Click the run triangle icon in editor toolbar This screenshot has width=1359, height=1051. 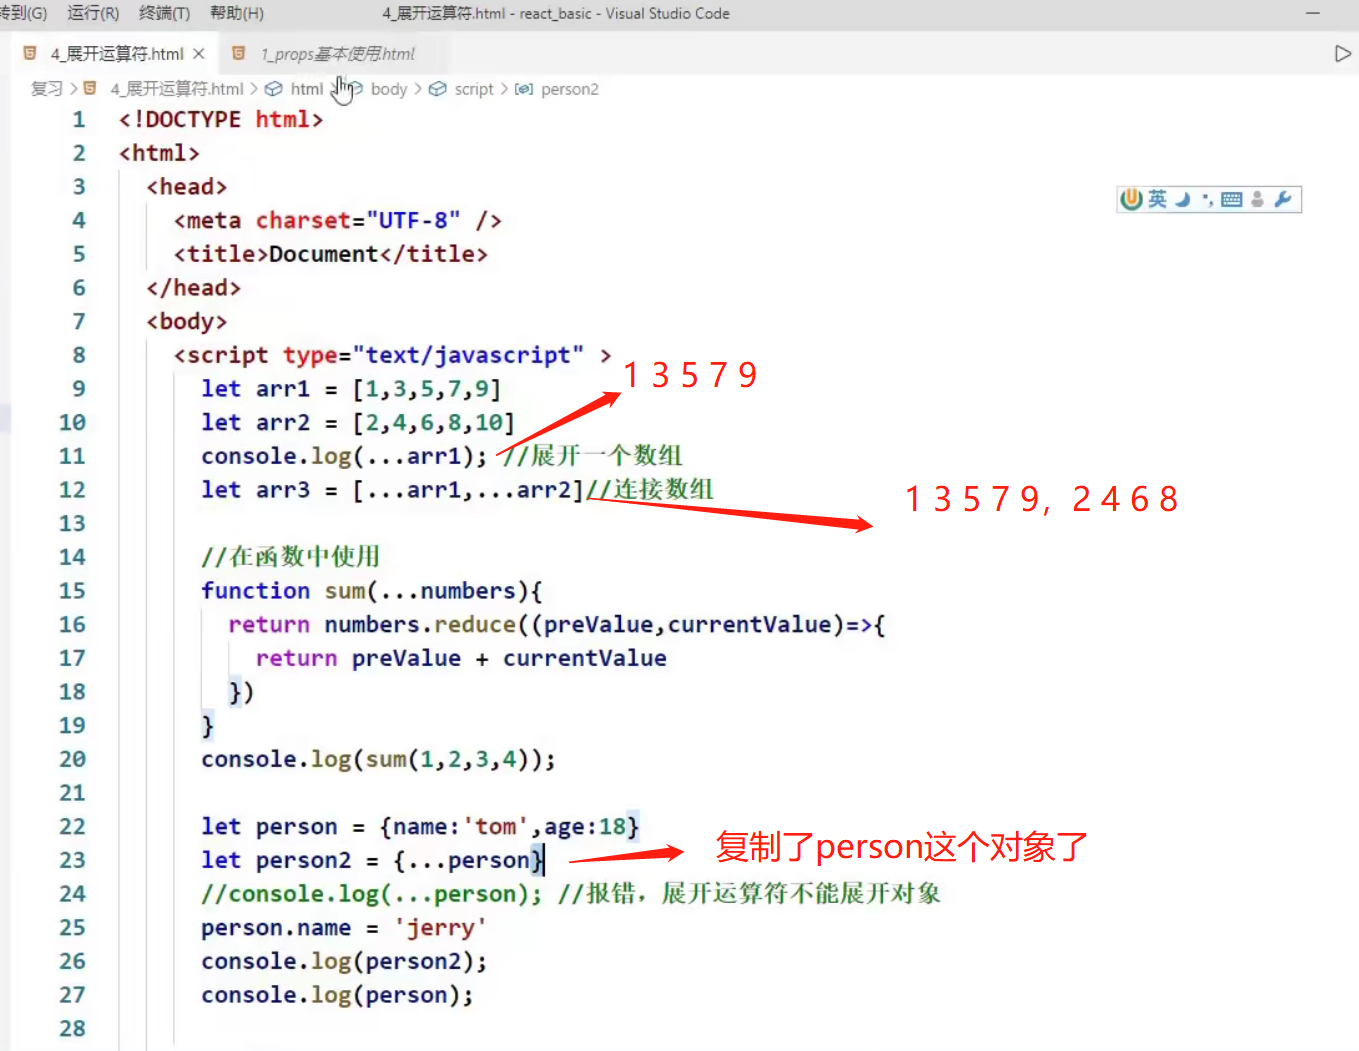point(1342,54)
